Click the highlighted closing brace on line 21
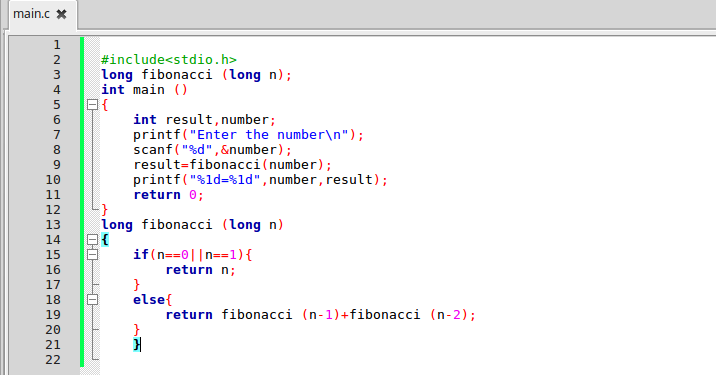 137,344
